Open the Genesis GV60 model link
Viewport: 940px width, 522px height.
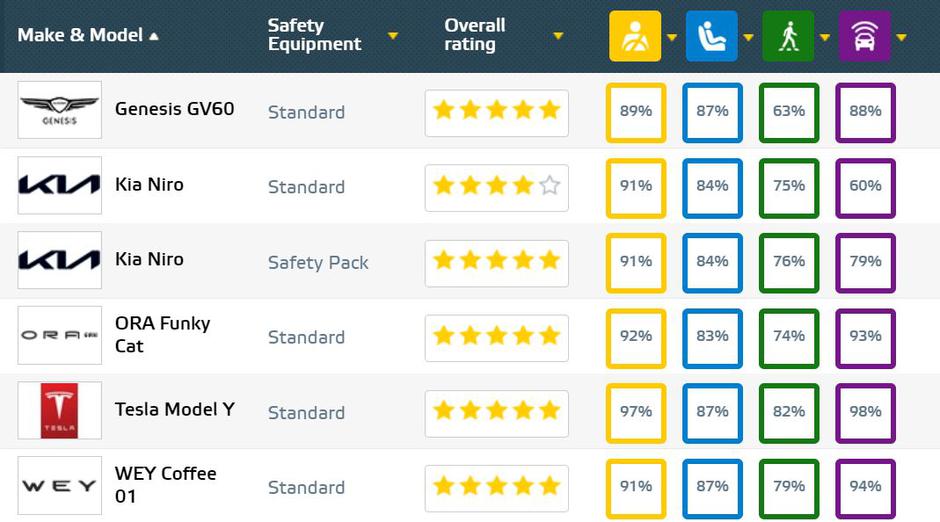[x=174, y=109]
